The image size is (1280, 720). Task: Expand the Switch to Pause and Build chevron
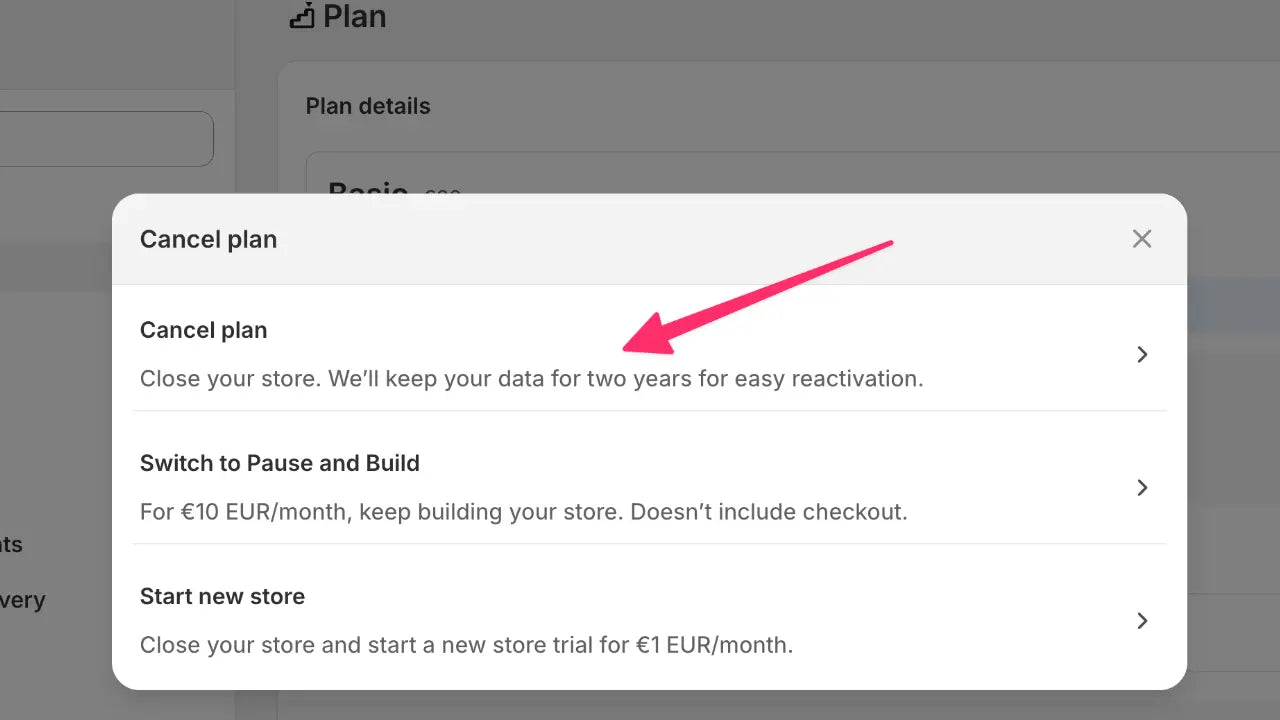point(1142,488)
